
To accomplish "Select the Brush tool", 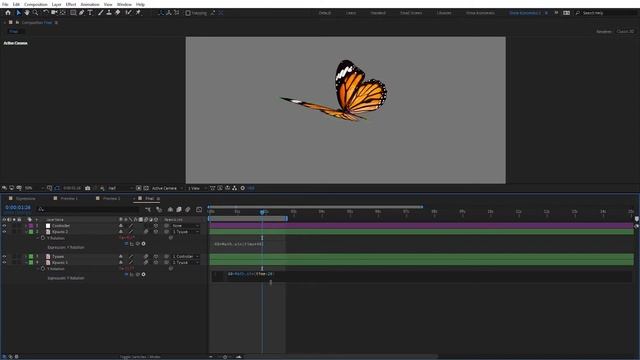I will click(x=100, y=13).
